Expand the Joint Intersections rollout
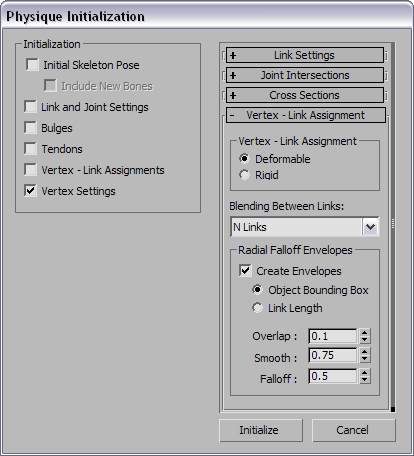The height and width of the screenshot is (456, 414). click(305, 75)
